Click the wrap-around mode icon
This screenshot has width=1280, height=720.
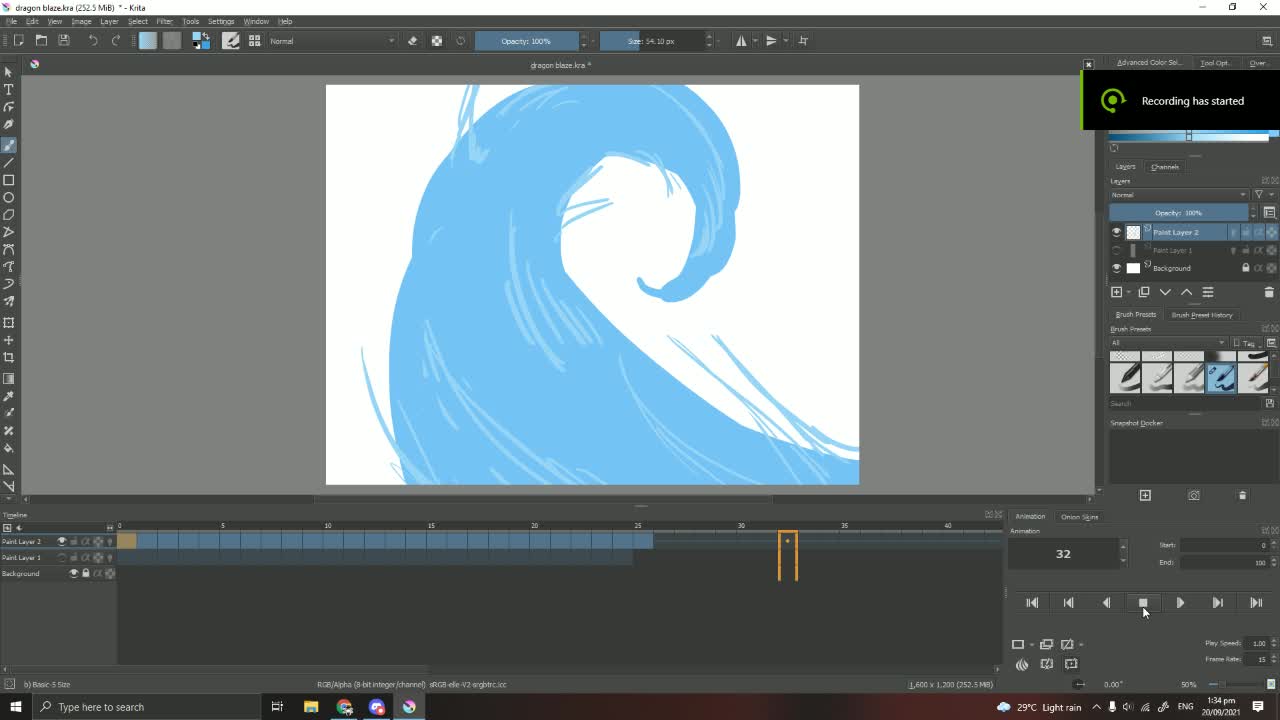(x=803, y=41)
